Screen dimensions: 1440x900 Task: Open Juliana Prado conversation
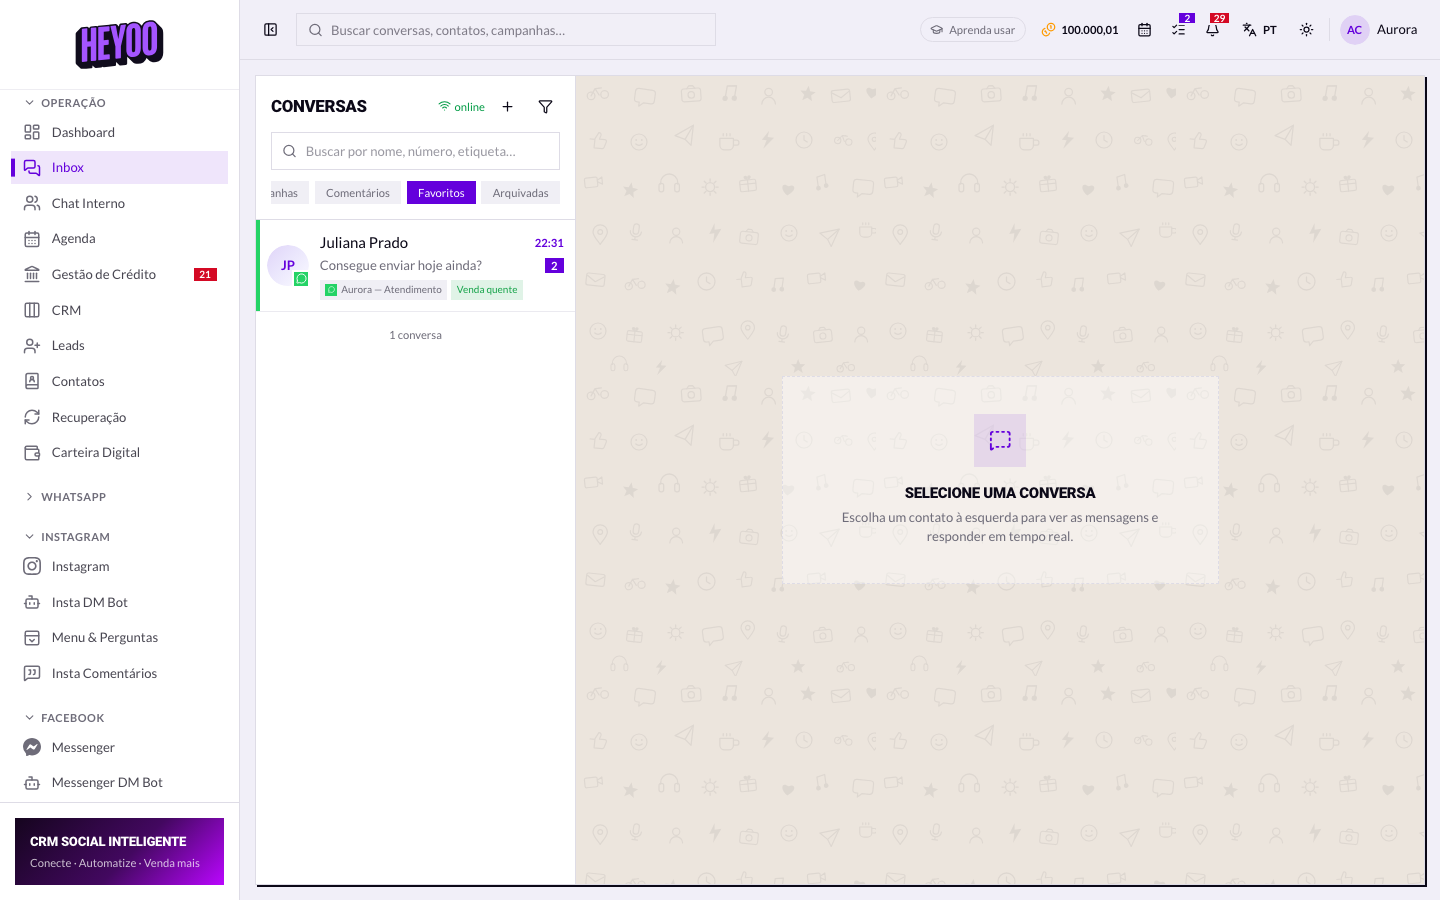pos(416,265)
